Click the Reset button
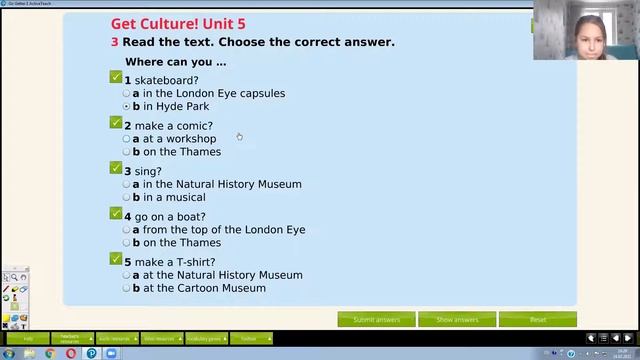The width and height of the screenshot is (640, 360). click(538, 320)
